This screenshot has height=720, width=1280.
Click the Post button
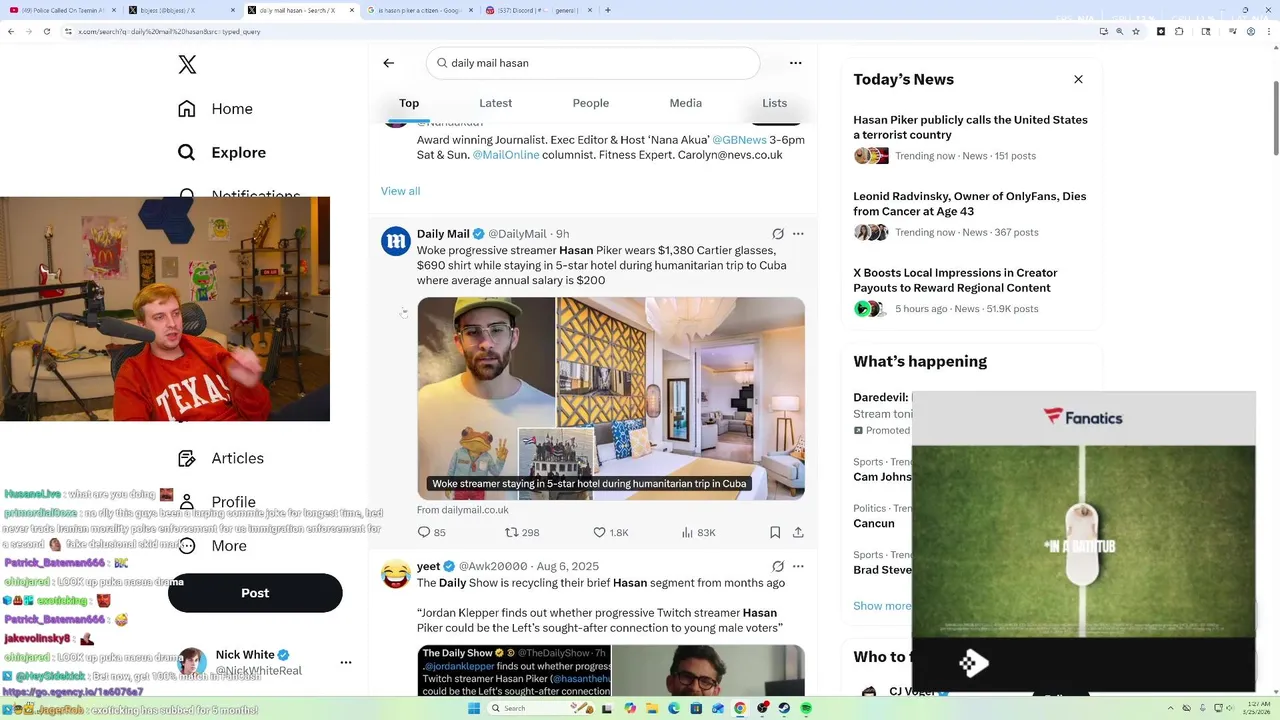pos(255,593)
